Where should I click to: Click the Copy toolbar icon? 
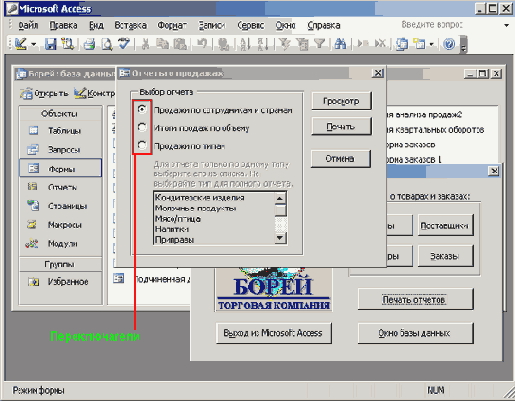162,44
